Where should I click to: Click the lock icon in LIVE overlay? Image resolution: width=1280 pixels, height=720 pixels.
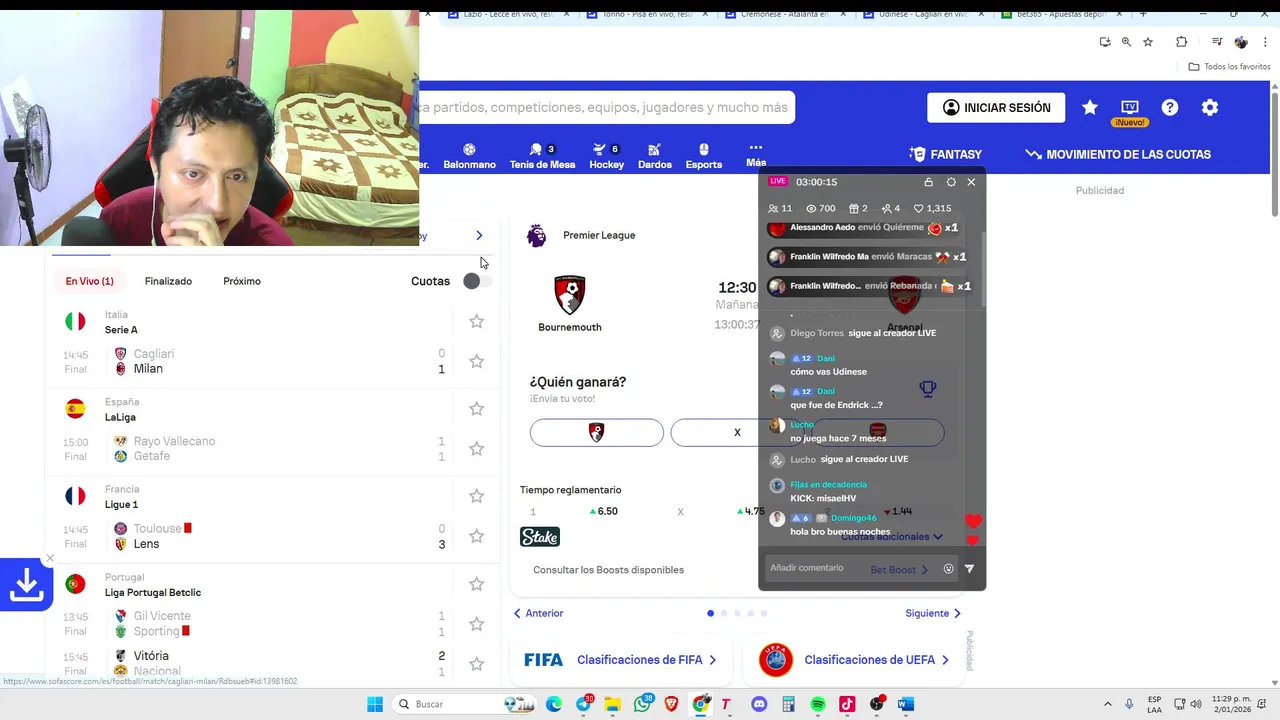tap(928, 182)
